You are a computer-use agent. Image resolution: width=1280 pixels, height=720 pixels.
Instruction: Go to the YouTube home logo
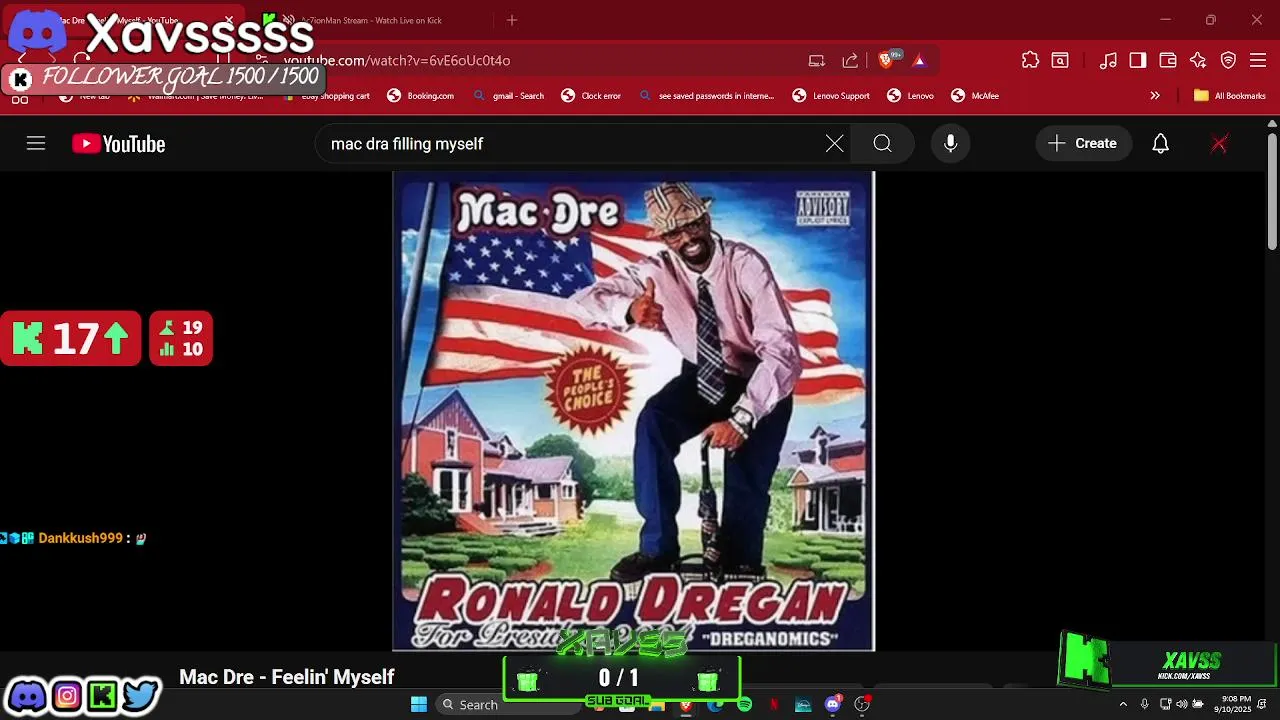[118, 144]
